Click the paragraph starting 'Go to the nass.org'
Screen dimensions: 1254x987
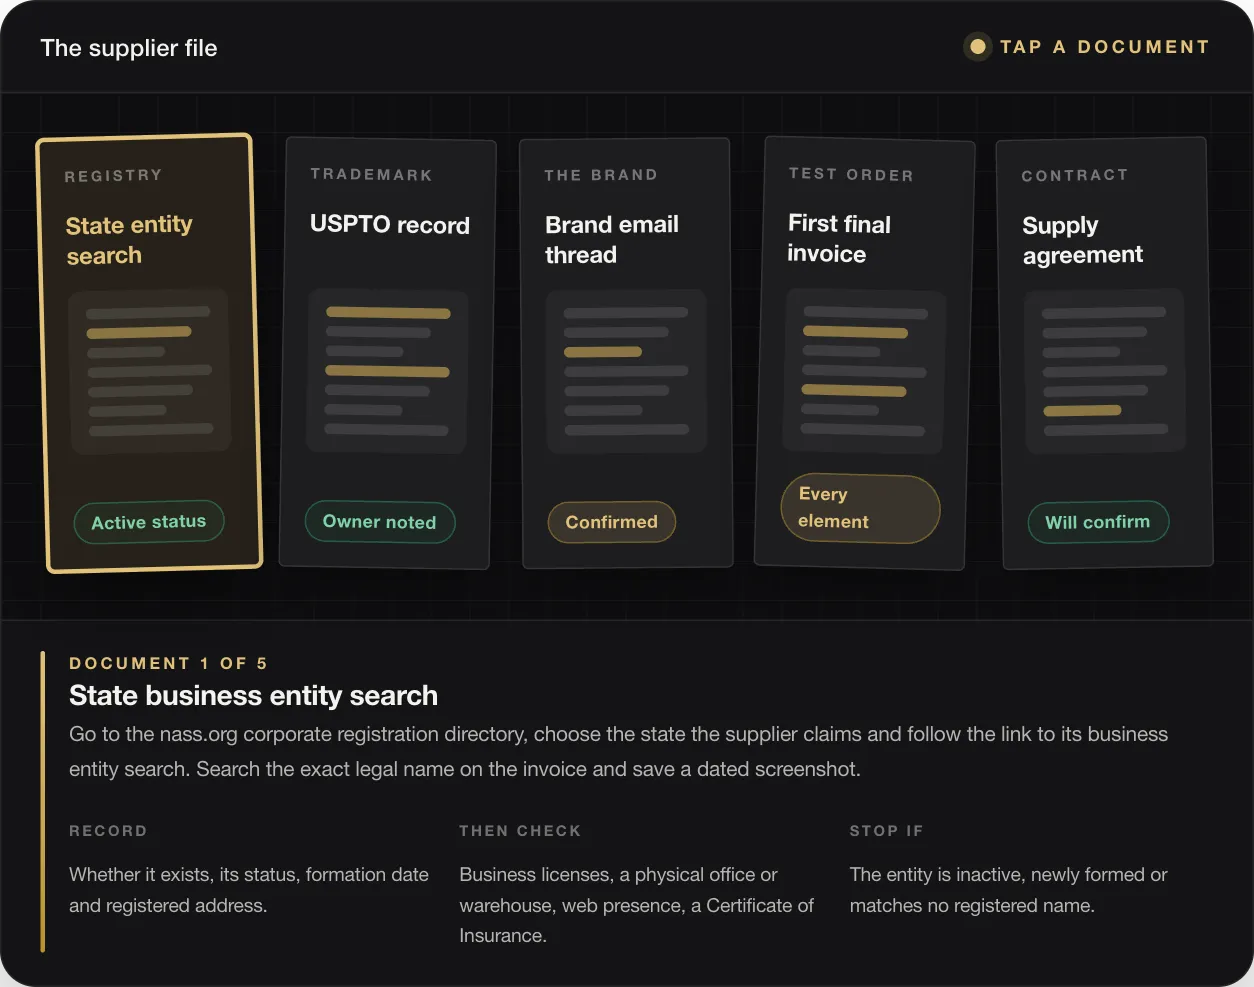pyautogui.click(x=618, y=751)
